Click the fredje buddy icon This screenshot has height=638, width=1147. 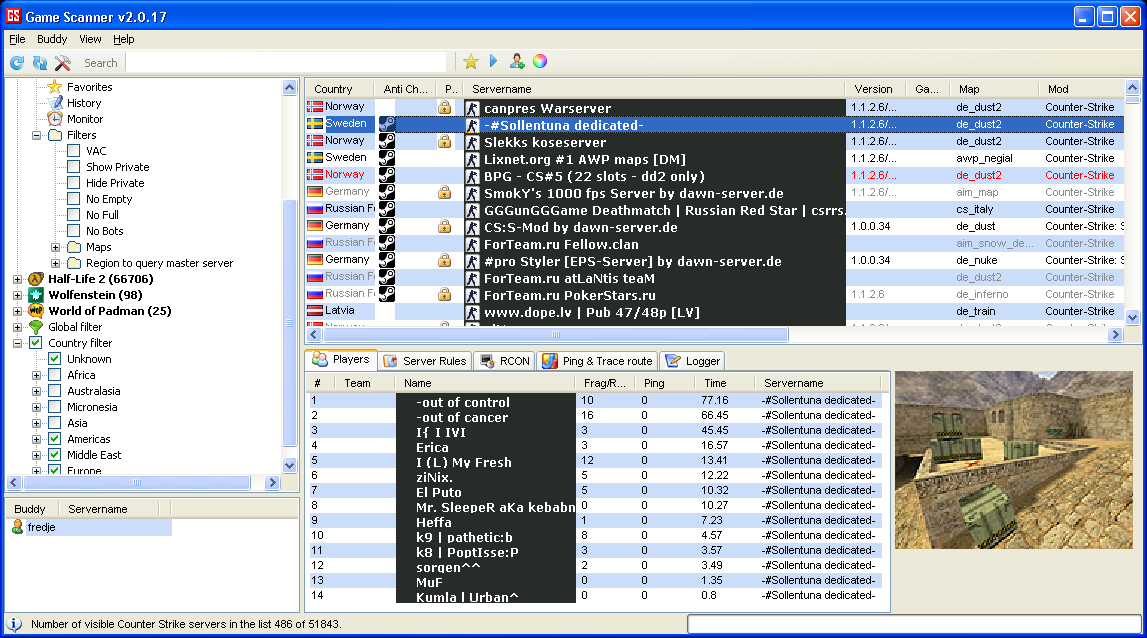point(18,527)
